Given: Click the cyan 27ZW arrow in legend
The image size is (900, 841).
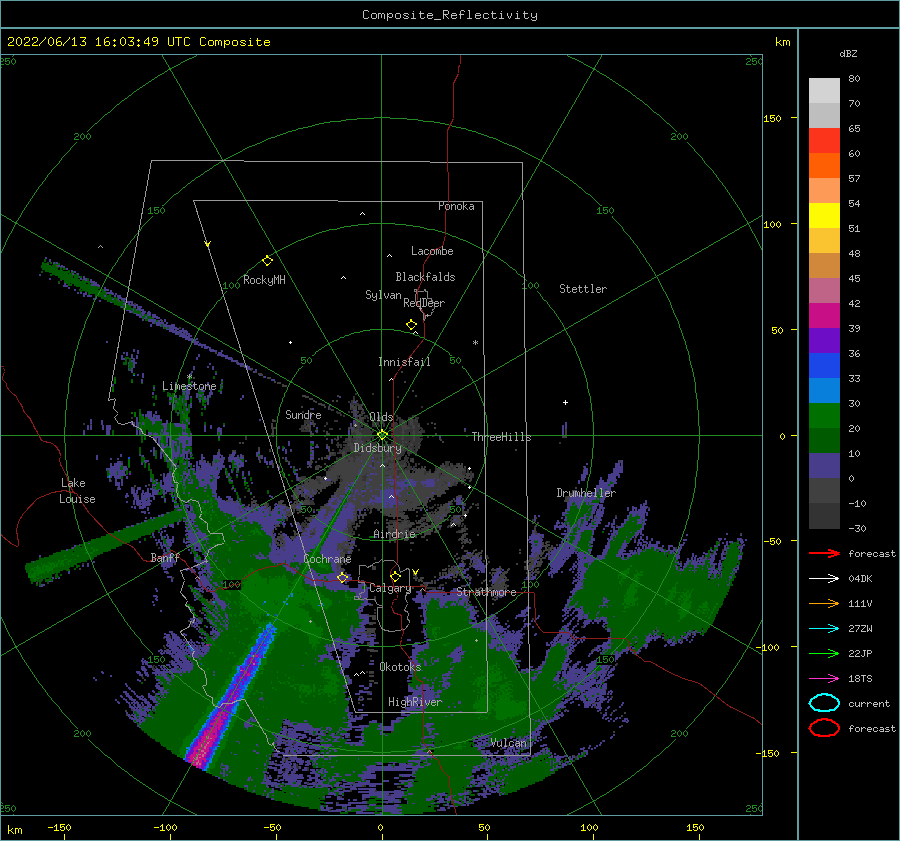Looking at the screenshot, I should tap(824, 629).
